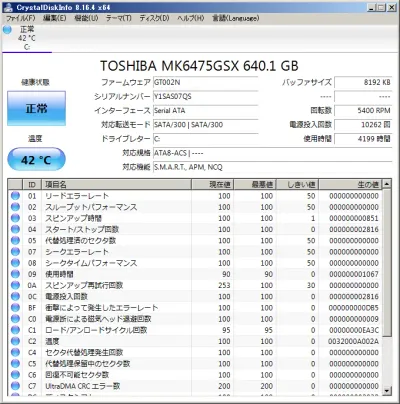400x404 pixels.
Task: Open the テーマ(T) menu
Action: [119, 18]
